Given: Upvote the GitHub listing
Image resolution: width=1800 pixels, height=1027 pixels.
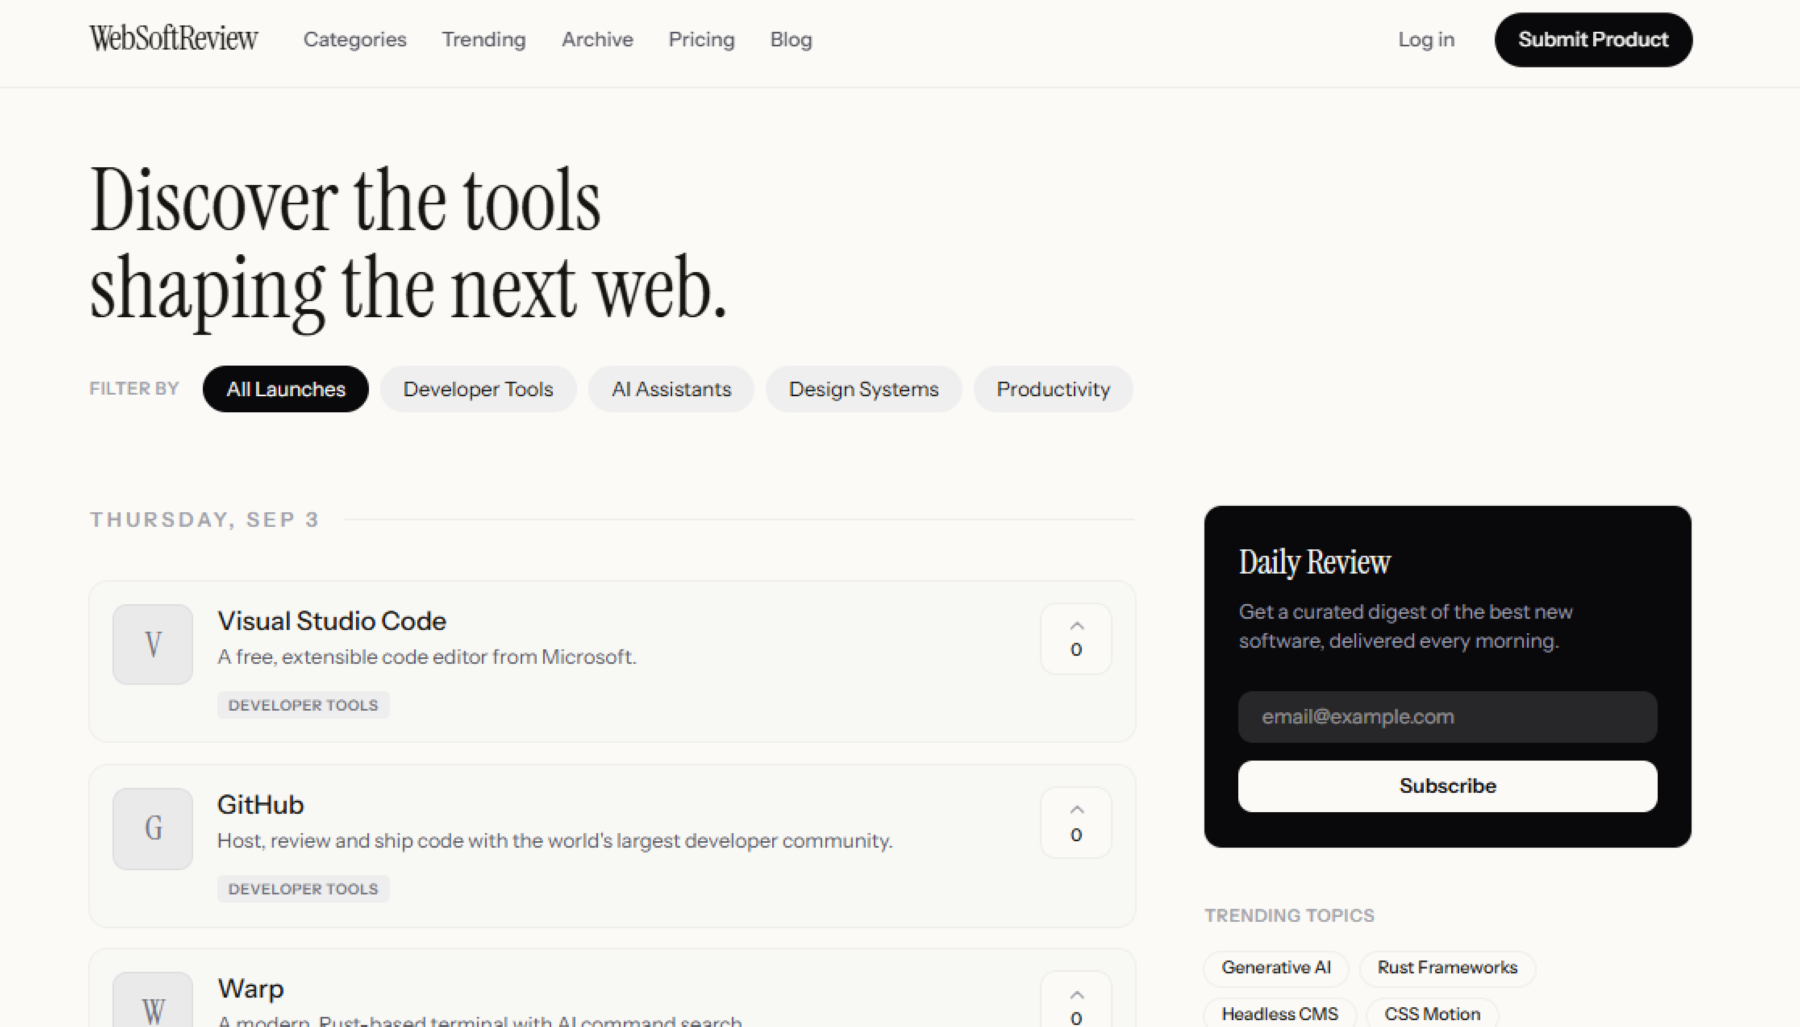Looking at the screenshot, I should point(1076,823).
